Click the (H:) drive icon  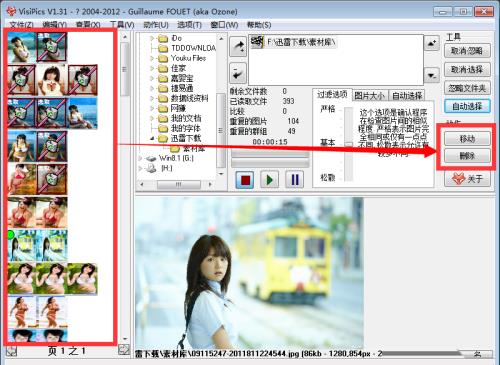(151, 168)
